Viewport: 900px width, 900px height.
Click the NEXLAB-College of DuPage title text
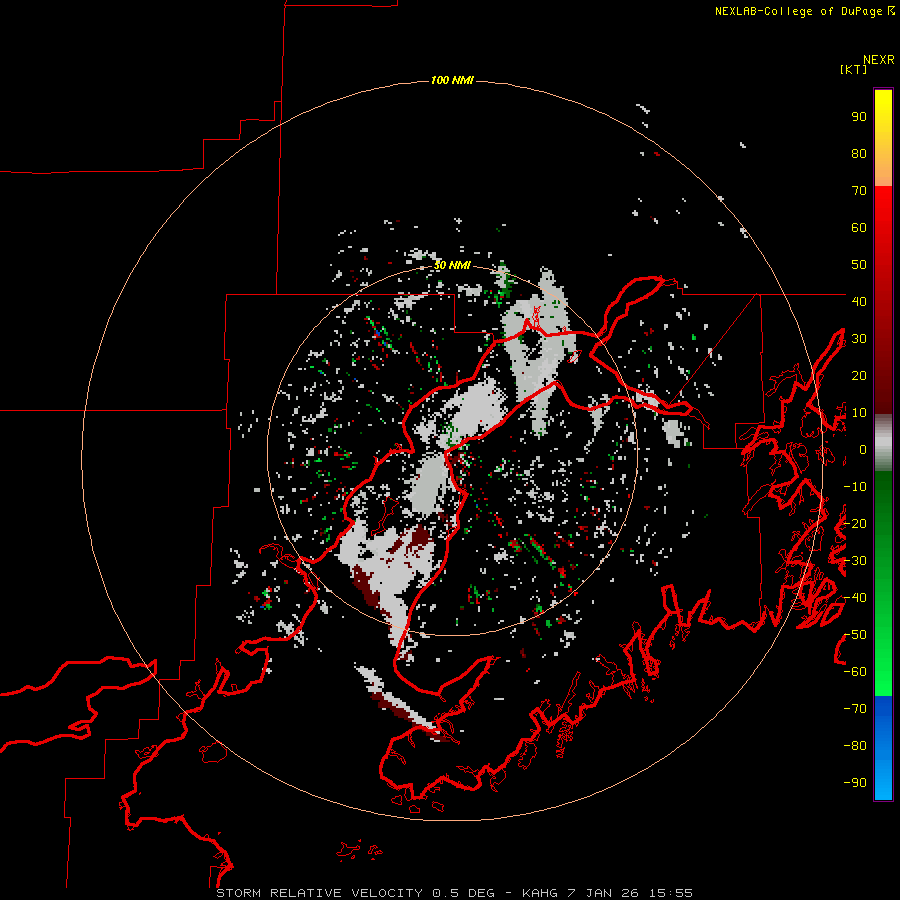[798, 11]
